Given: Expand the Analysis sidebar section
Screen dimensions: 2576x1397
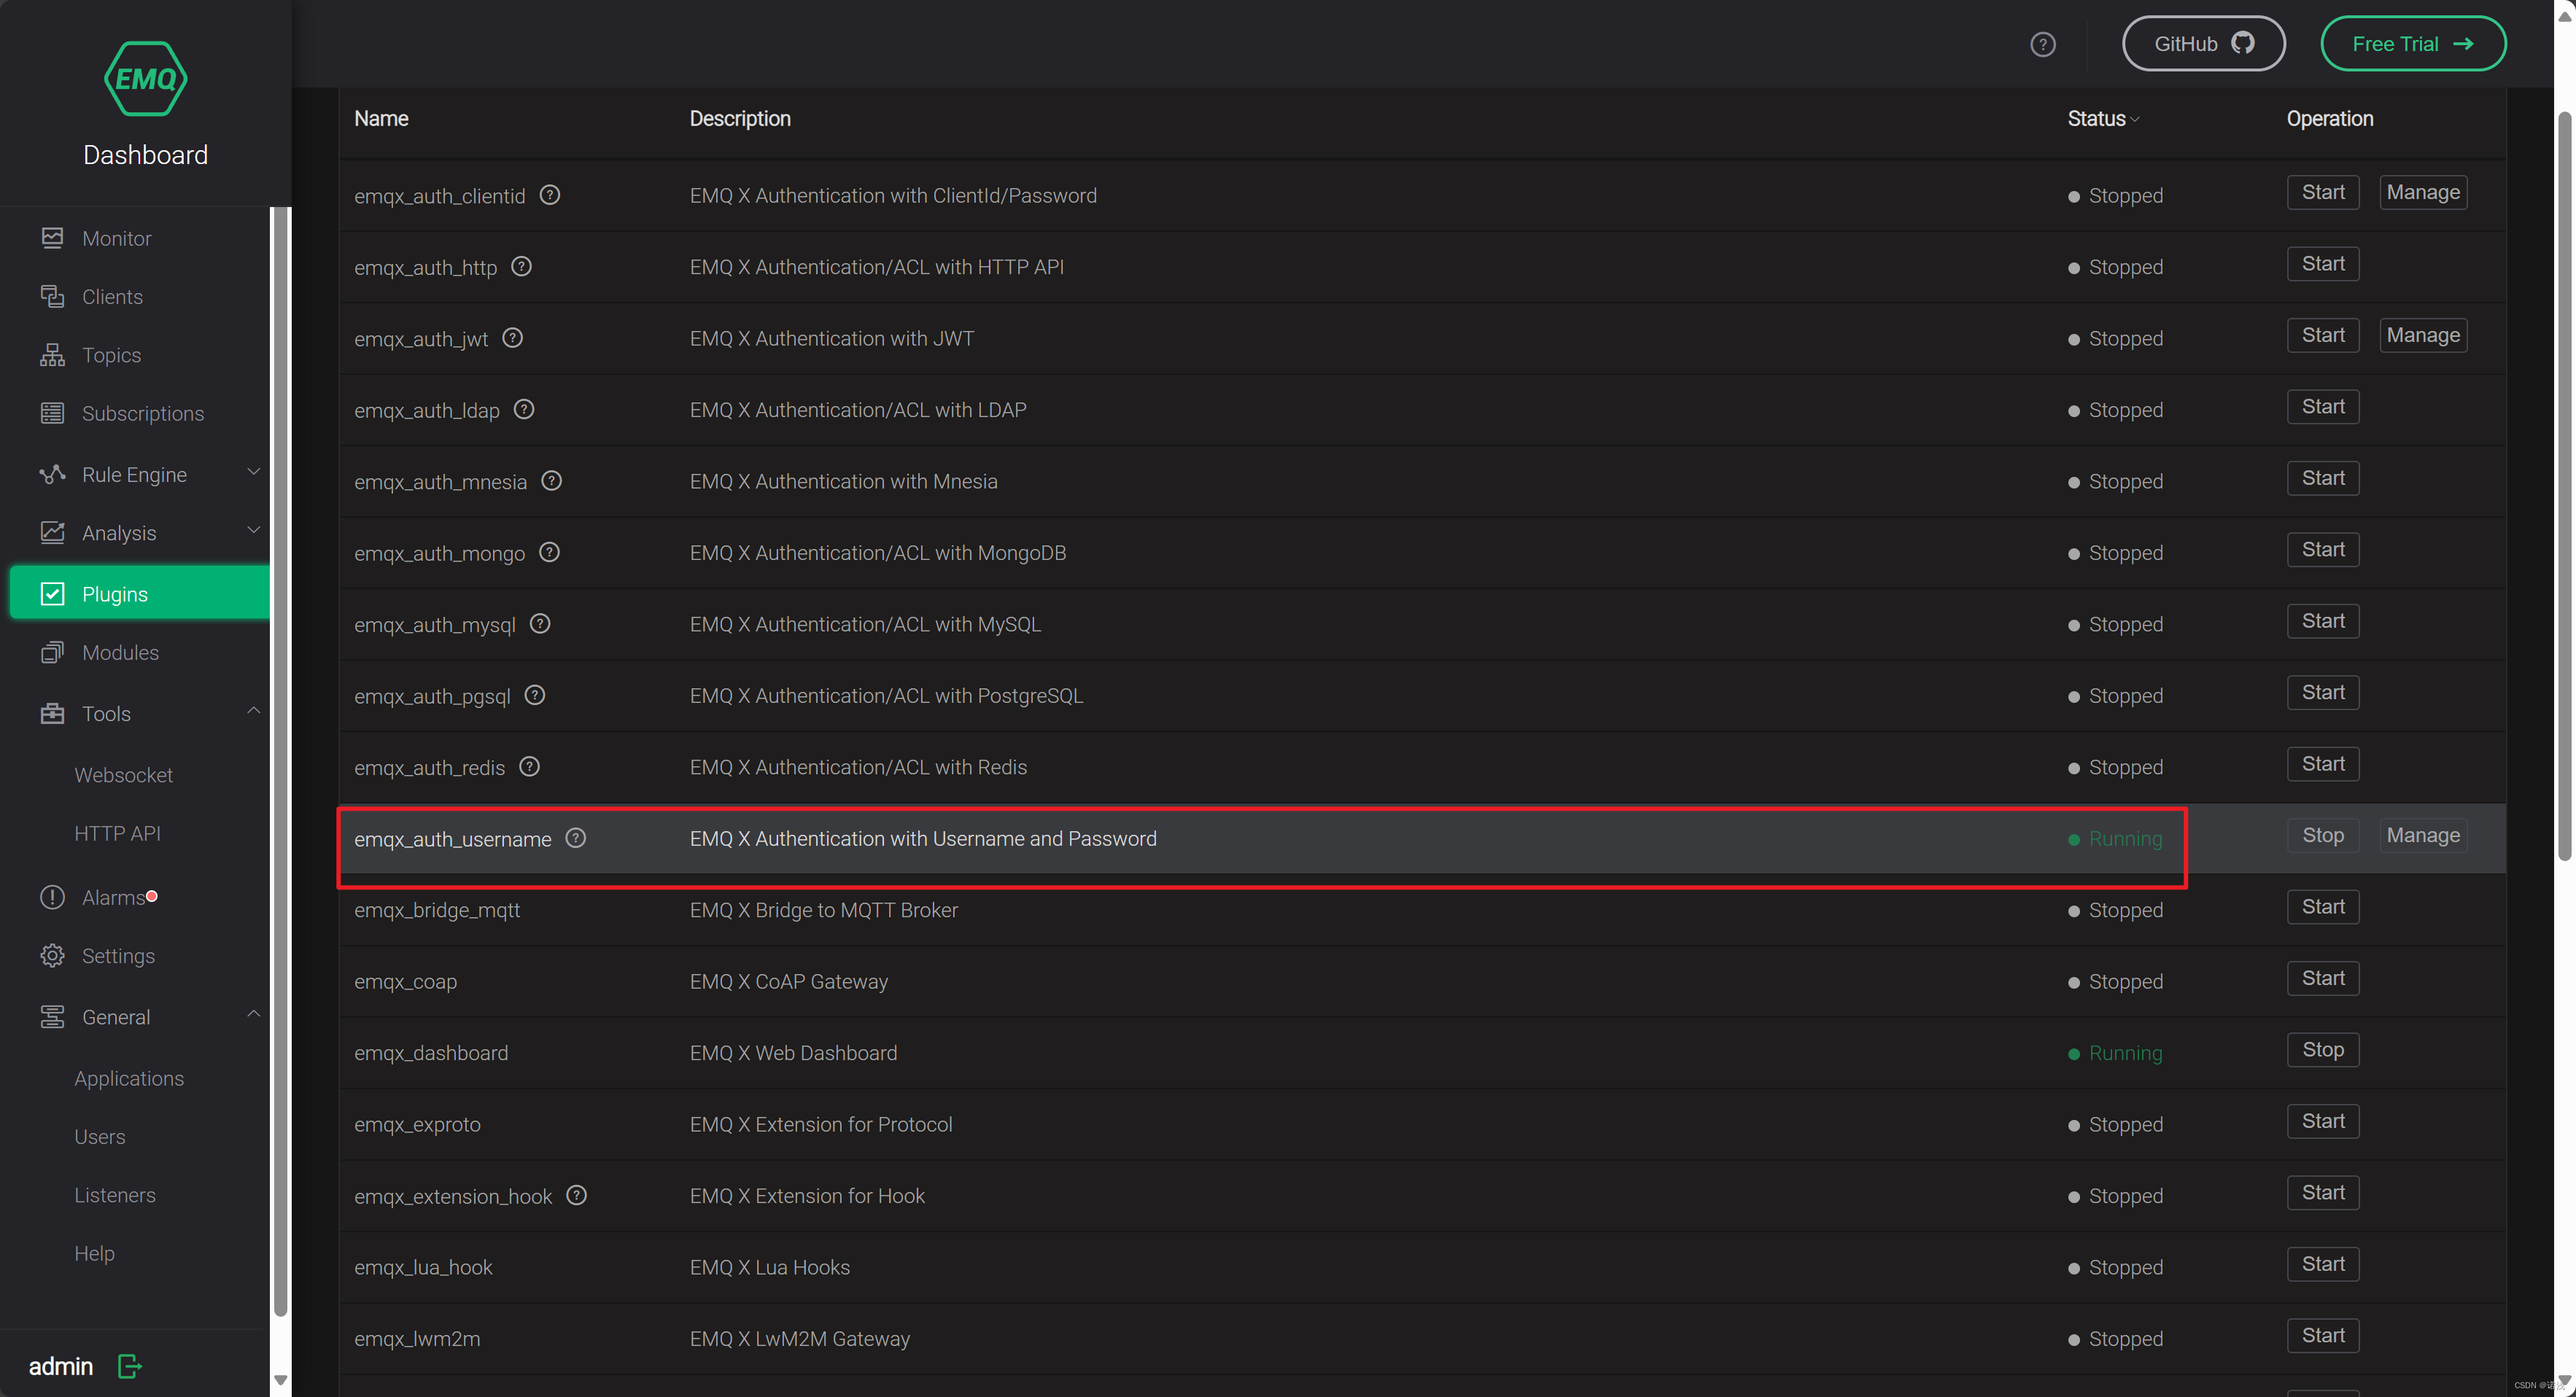Looking at the screenshot, I should pos(119,532).
